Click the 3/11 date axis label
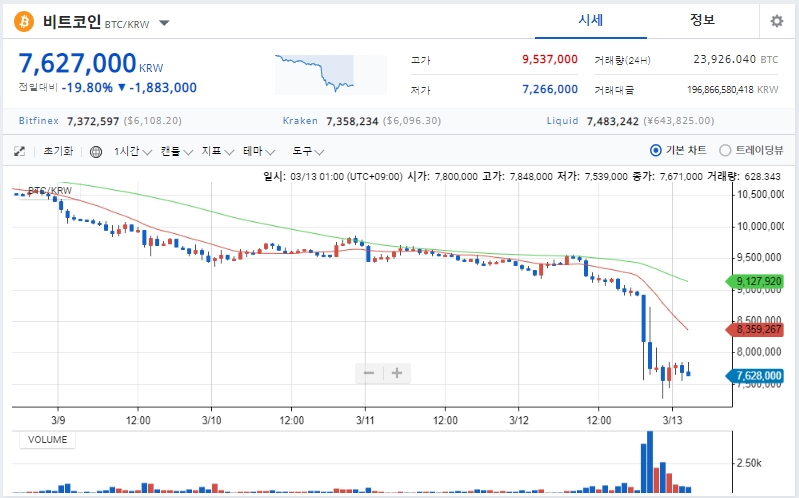This screenshot has height=498, width=799. click(x=365, y=421)
